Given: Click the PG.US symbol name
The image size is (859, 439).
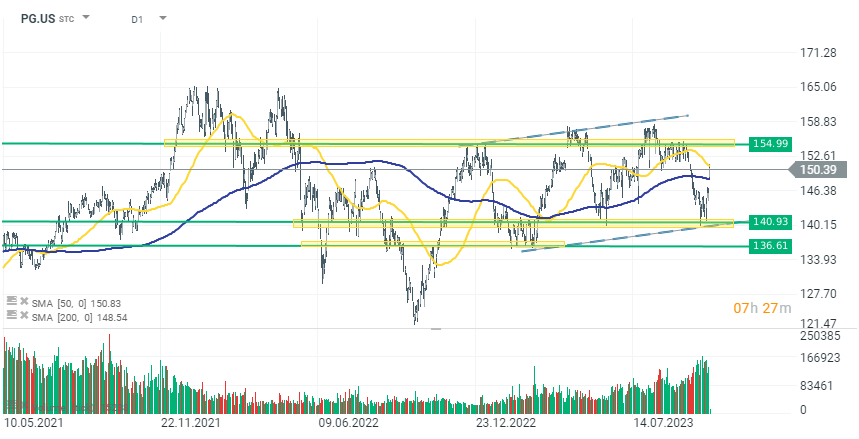Looking at the screenshot, I should [39, 18].
